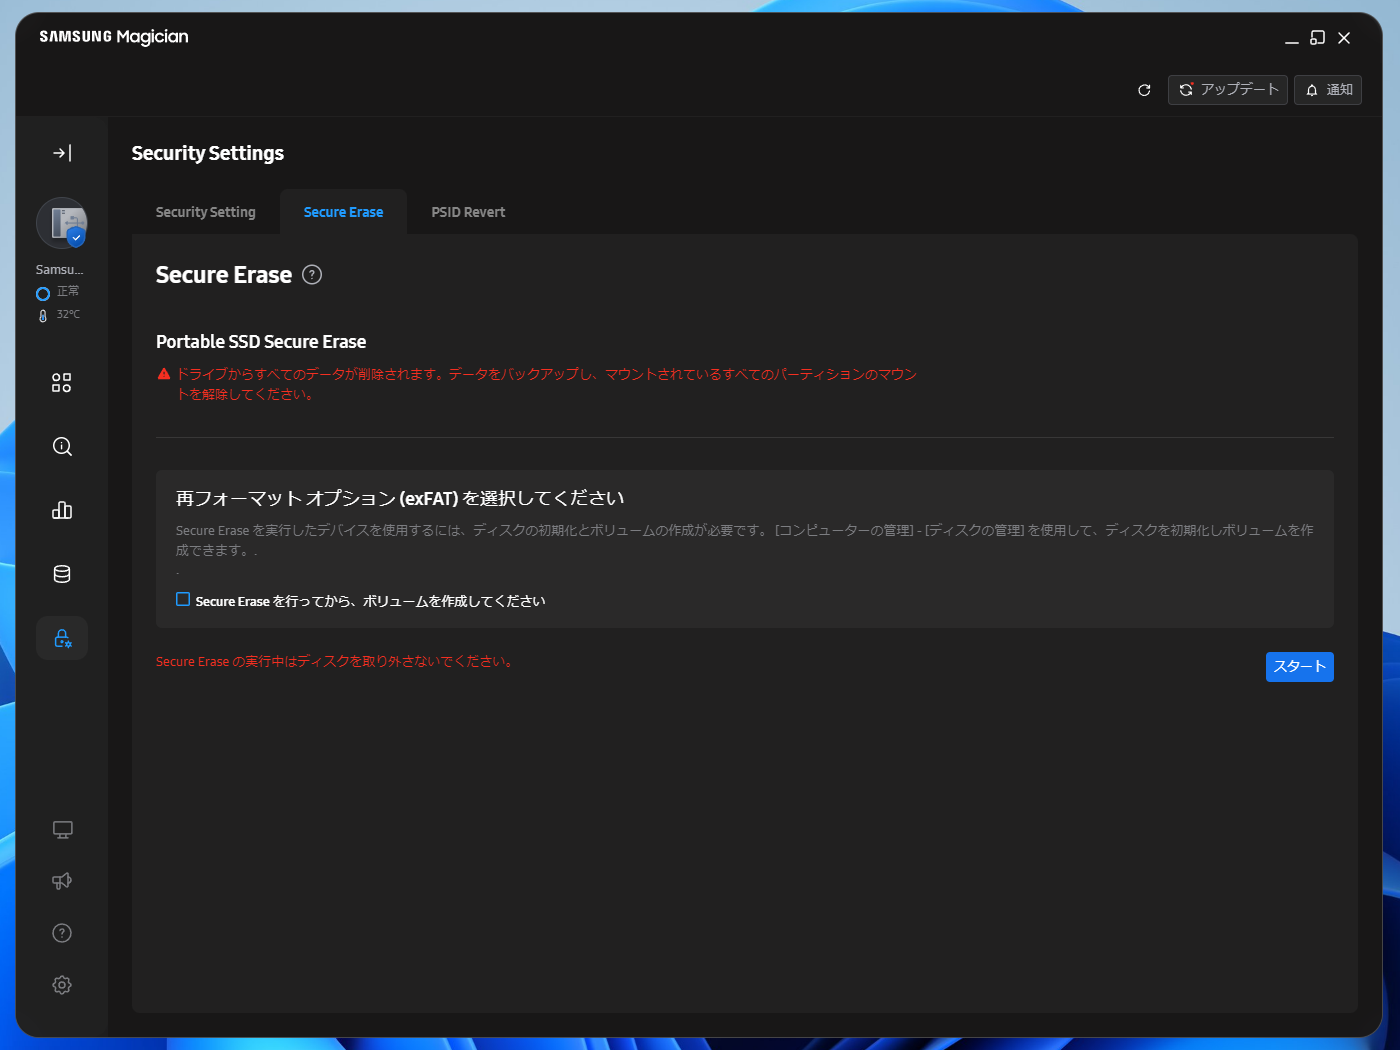Click the refresh icon in the top bar

1144,90
